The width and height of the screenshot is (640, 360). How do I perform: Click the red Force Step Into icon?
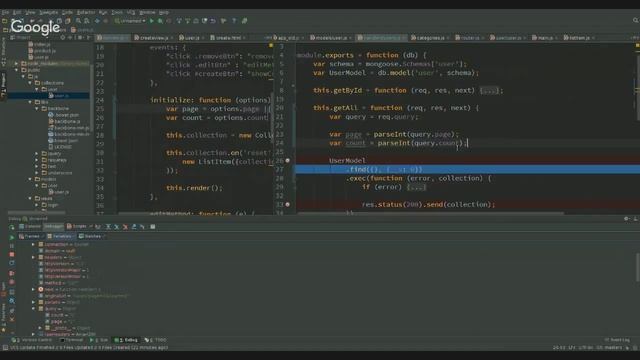click(125, 227)
